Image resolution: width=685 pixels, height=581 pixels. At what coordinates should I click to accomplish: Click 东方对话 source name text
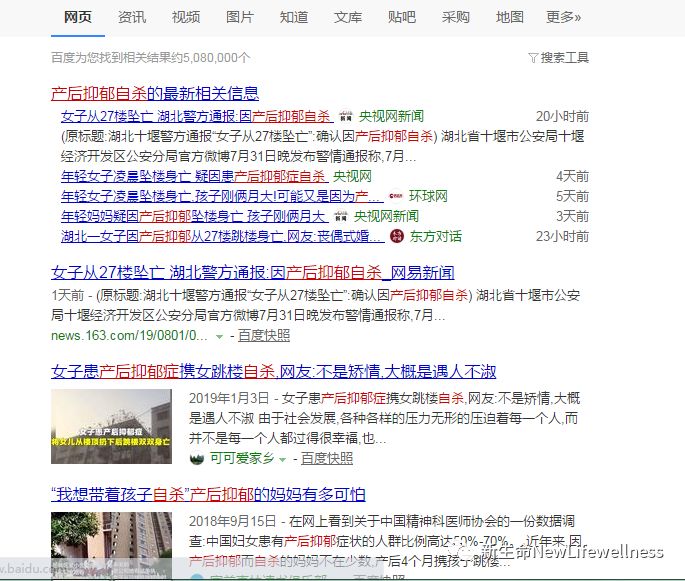(x=436, y=237)
